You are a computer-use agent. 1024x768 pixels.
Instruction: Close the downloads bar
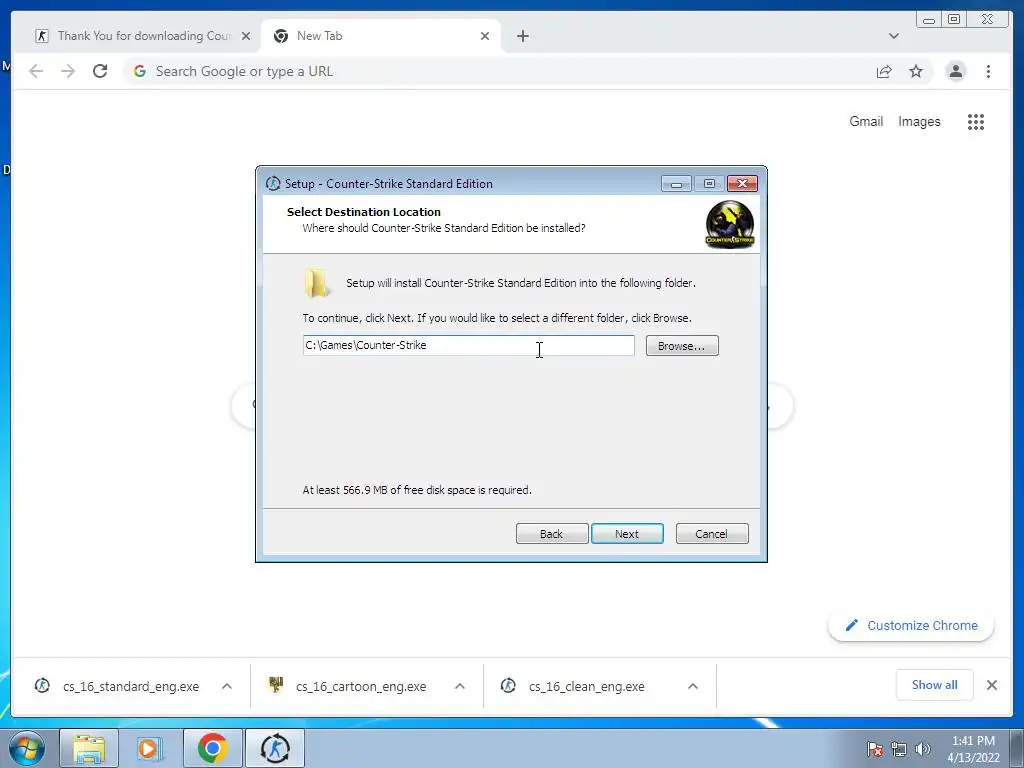point(991,685)
